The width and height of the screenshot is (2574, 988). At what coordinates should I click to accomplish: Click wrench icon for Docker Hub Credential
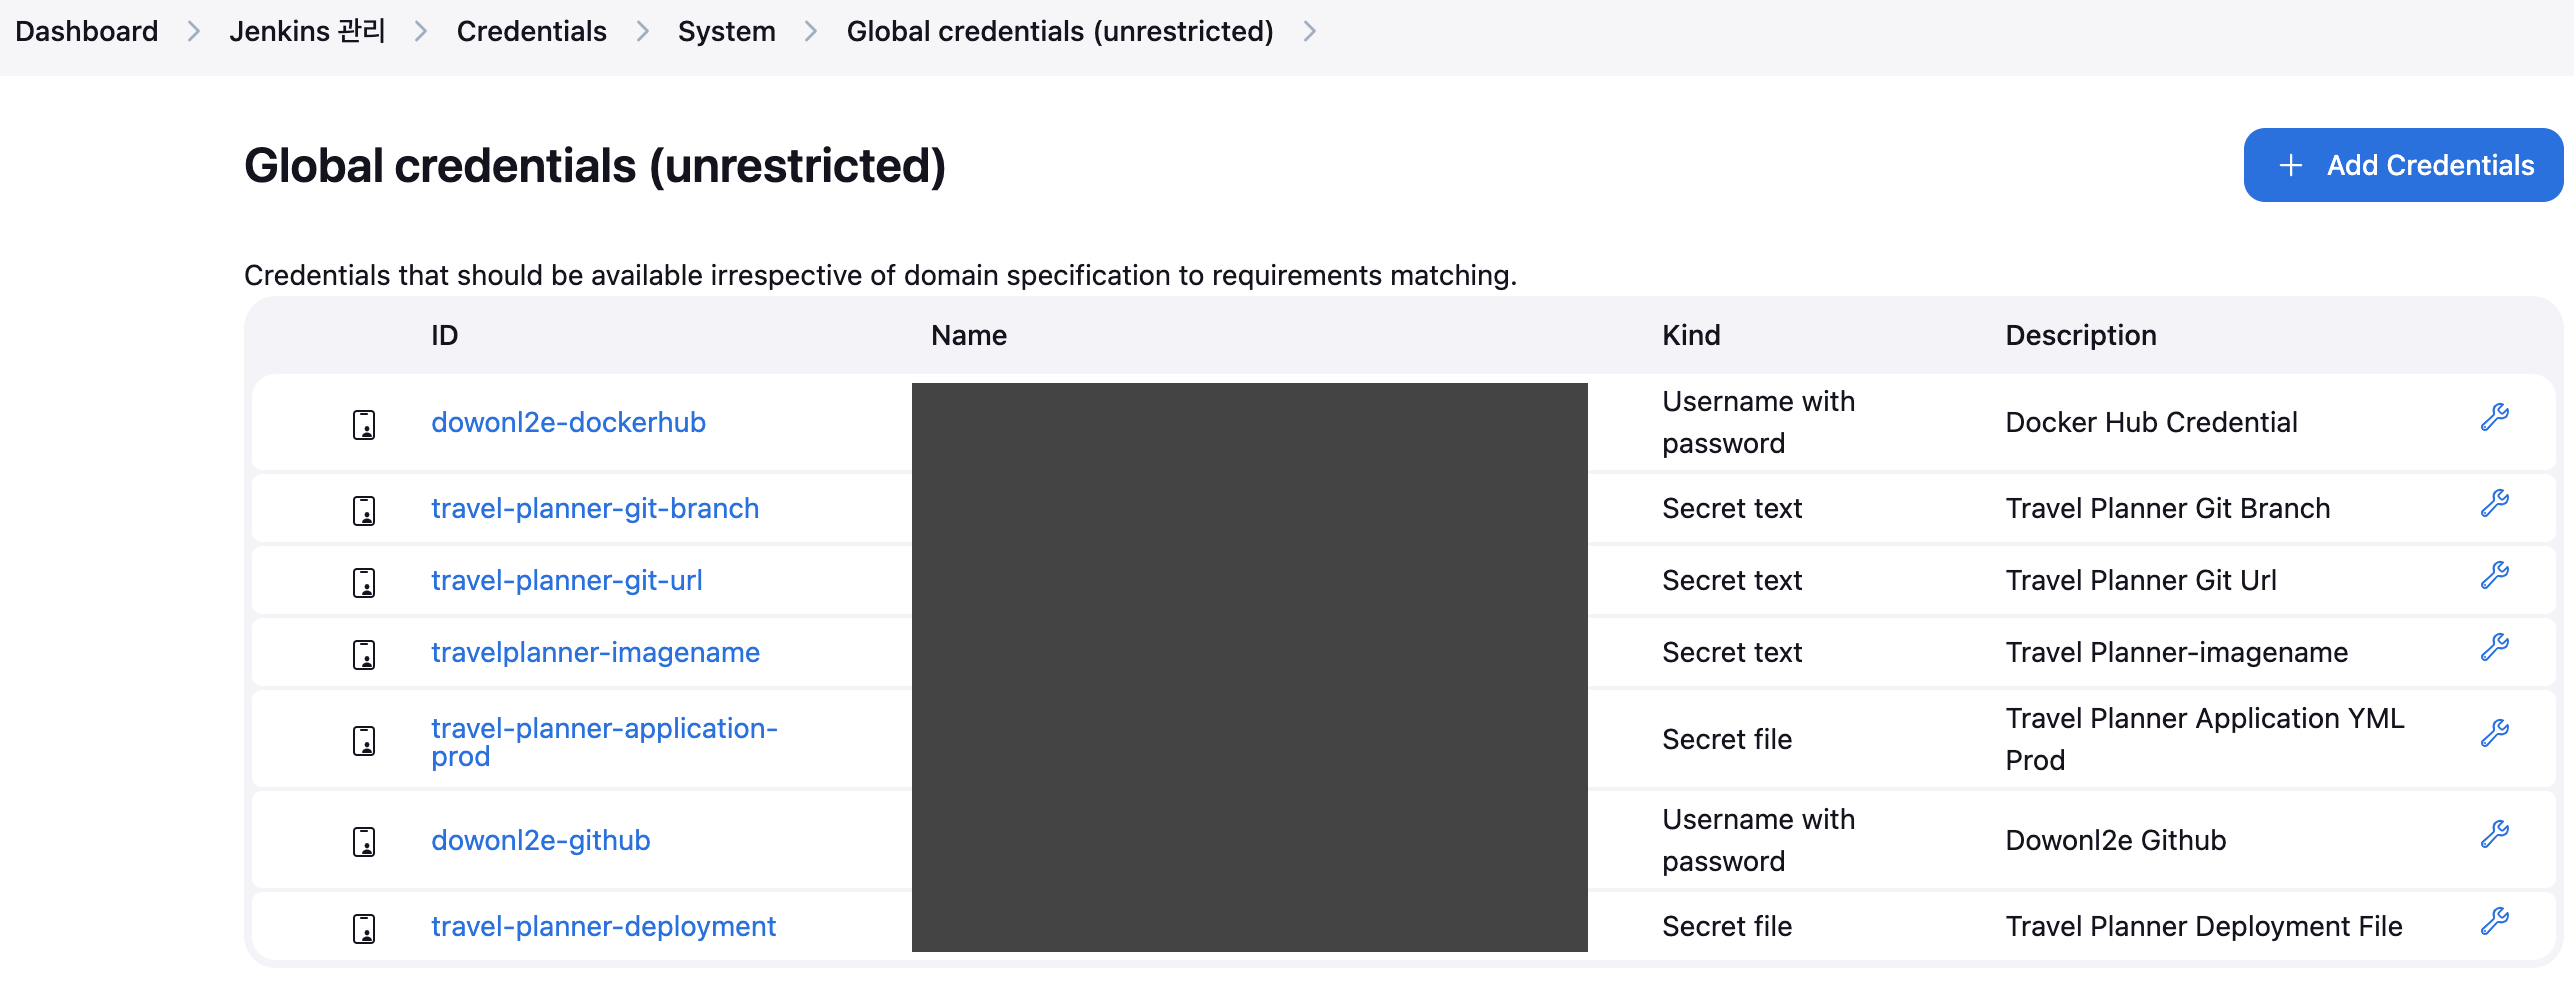[x=2495, y=417]
